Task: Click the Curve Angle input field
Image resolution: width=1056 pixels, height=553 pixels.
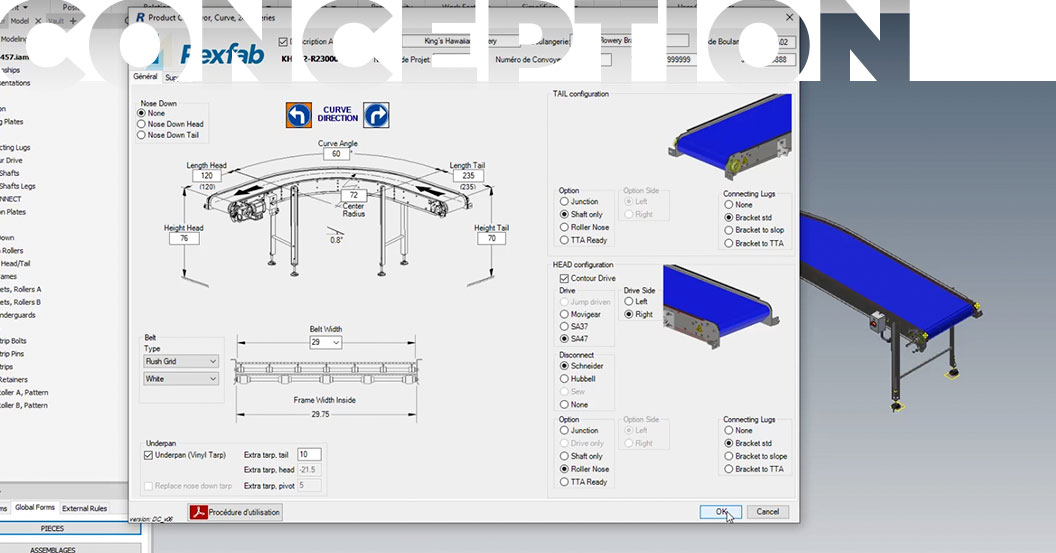Action: coord(337,154)
